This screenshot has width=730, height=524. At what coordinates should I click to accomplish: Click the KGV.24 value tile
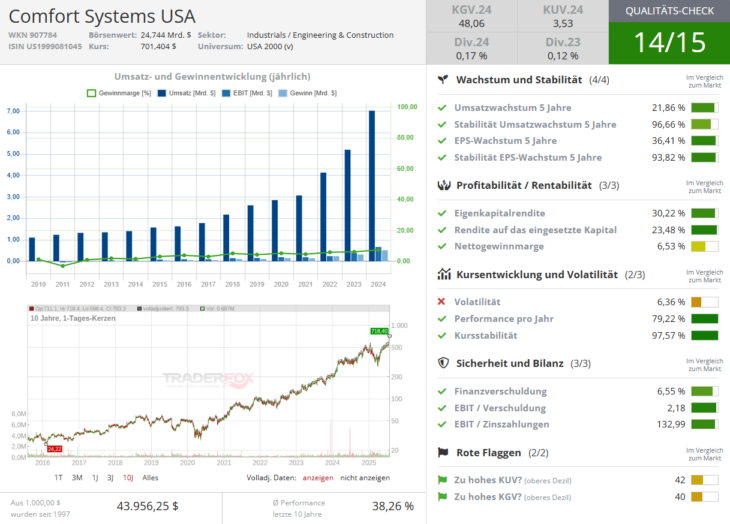pyautogui.click(x=472, y=16)
